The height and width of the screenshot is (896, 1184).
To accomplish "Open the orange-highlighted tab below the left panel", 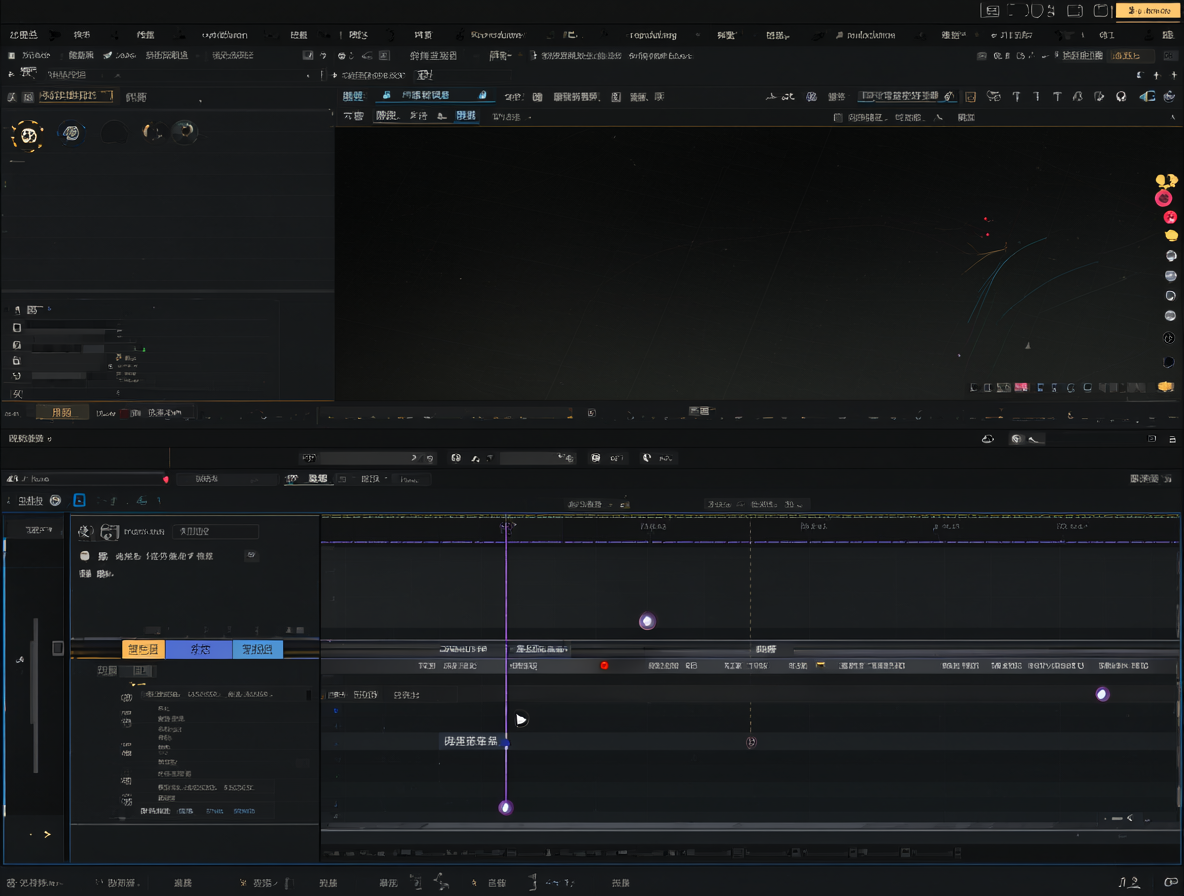I will [62, 412].
